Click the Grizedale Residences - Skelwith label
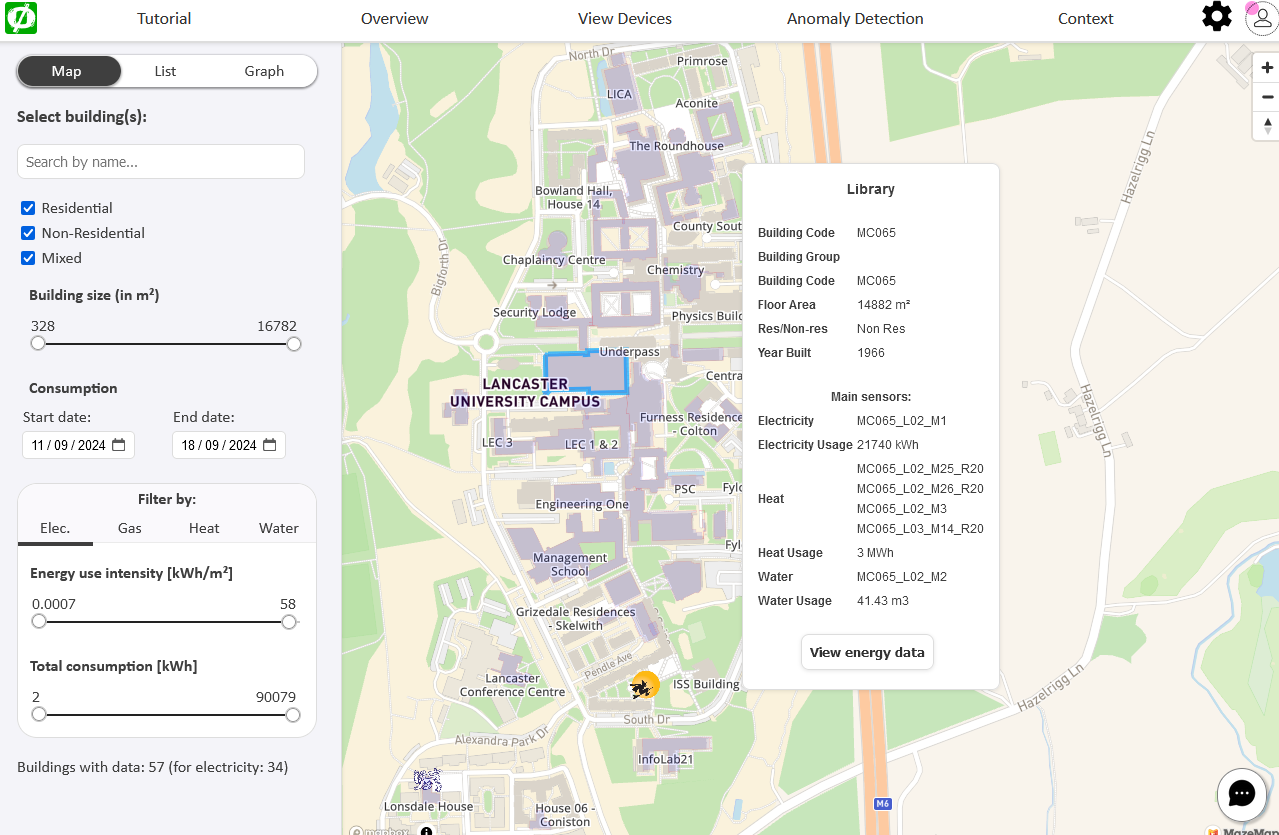Screen dimensions: 1279x835 [x=576, y=618]
